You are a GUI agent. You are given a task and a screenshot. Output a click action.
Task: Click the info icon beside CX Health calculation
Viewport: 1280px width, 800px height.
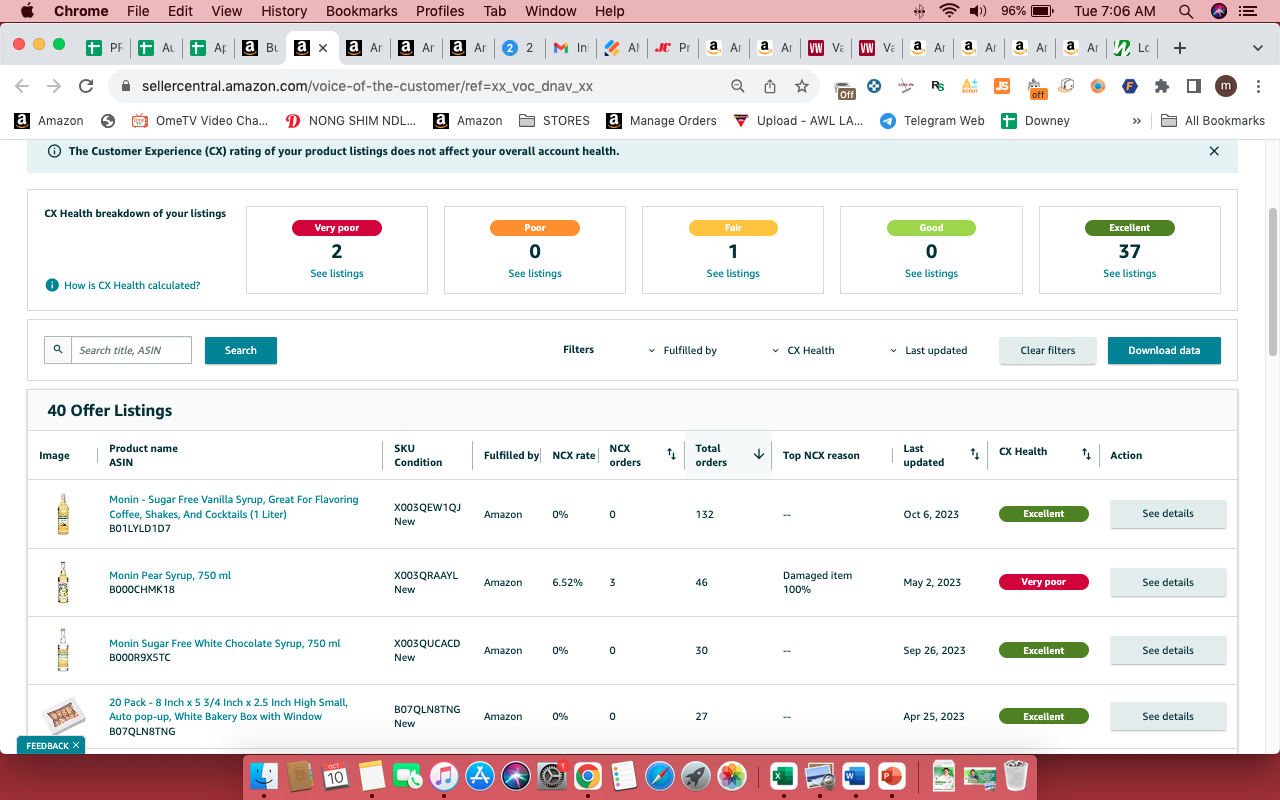52,285
